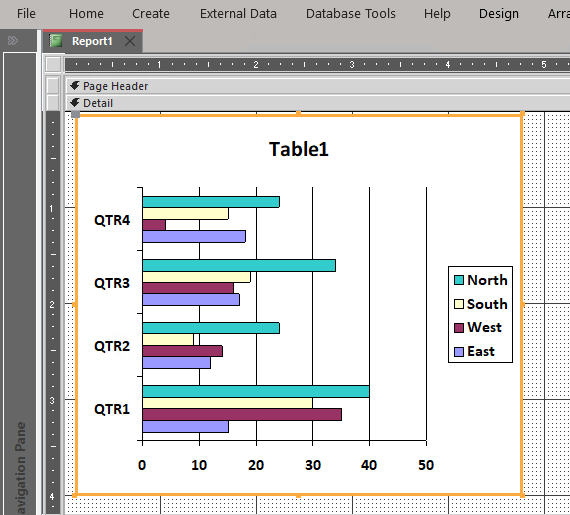Click the North legend label

pyautogui.click(x=487, y=280)
